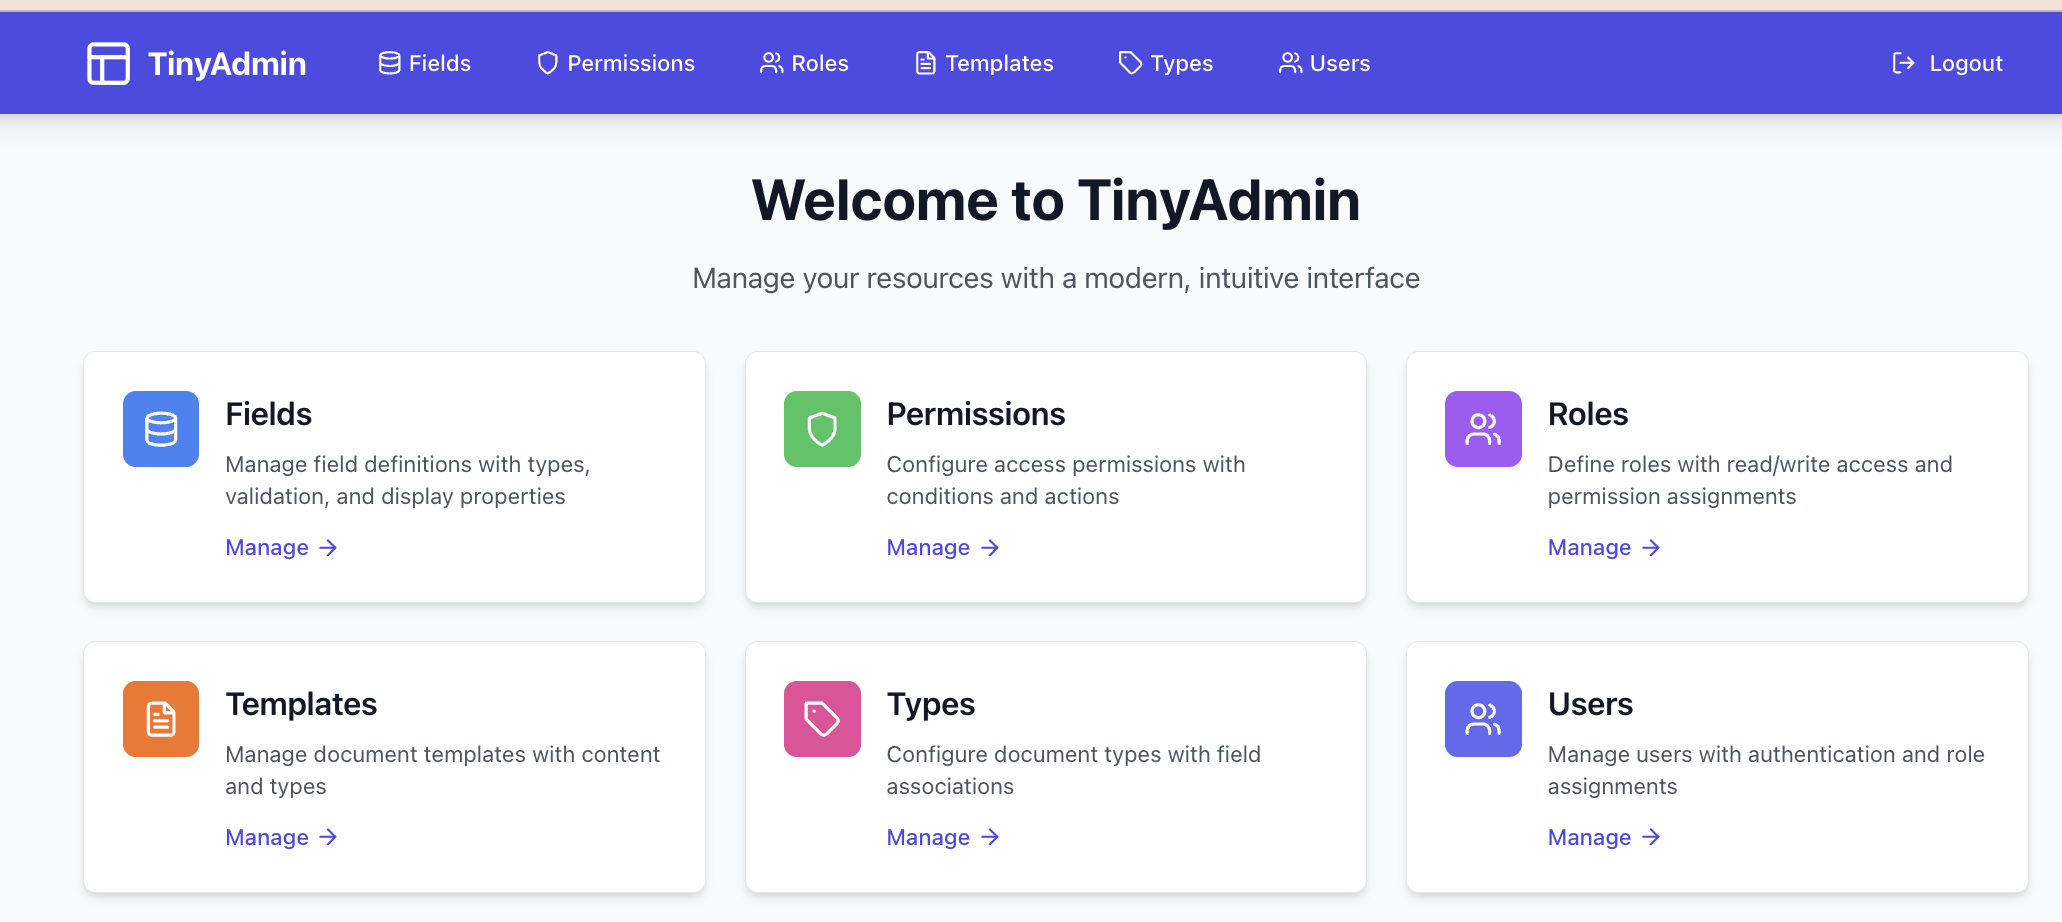
Task: Click the purple Roles people icon
Action: [1483, 429]
